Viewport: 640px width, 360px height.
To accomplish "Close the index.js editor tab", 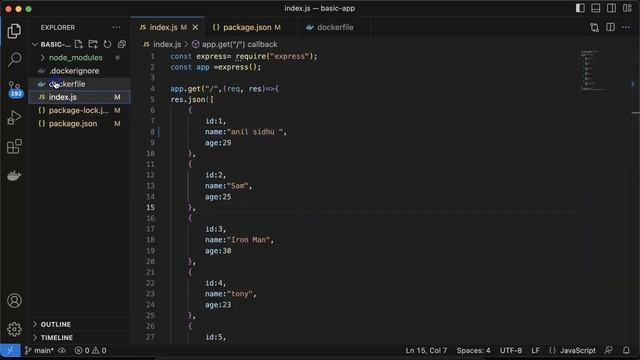I will click(x=196, y=27).
